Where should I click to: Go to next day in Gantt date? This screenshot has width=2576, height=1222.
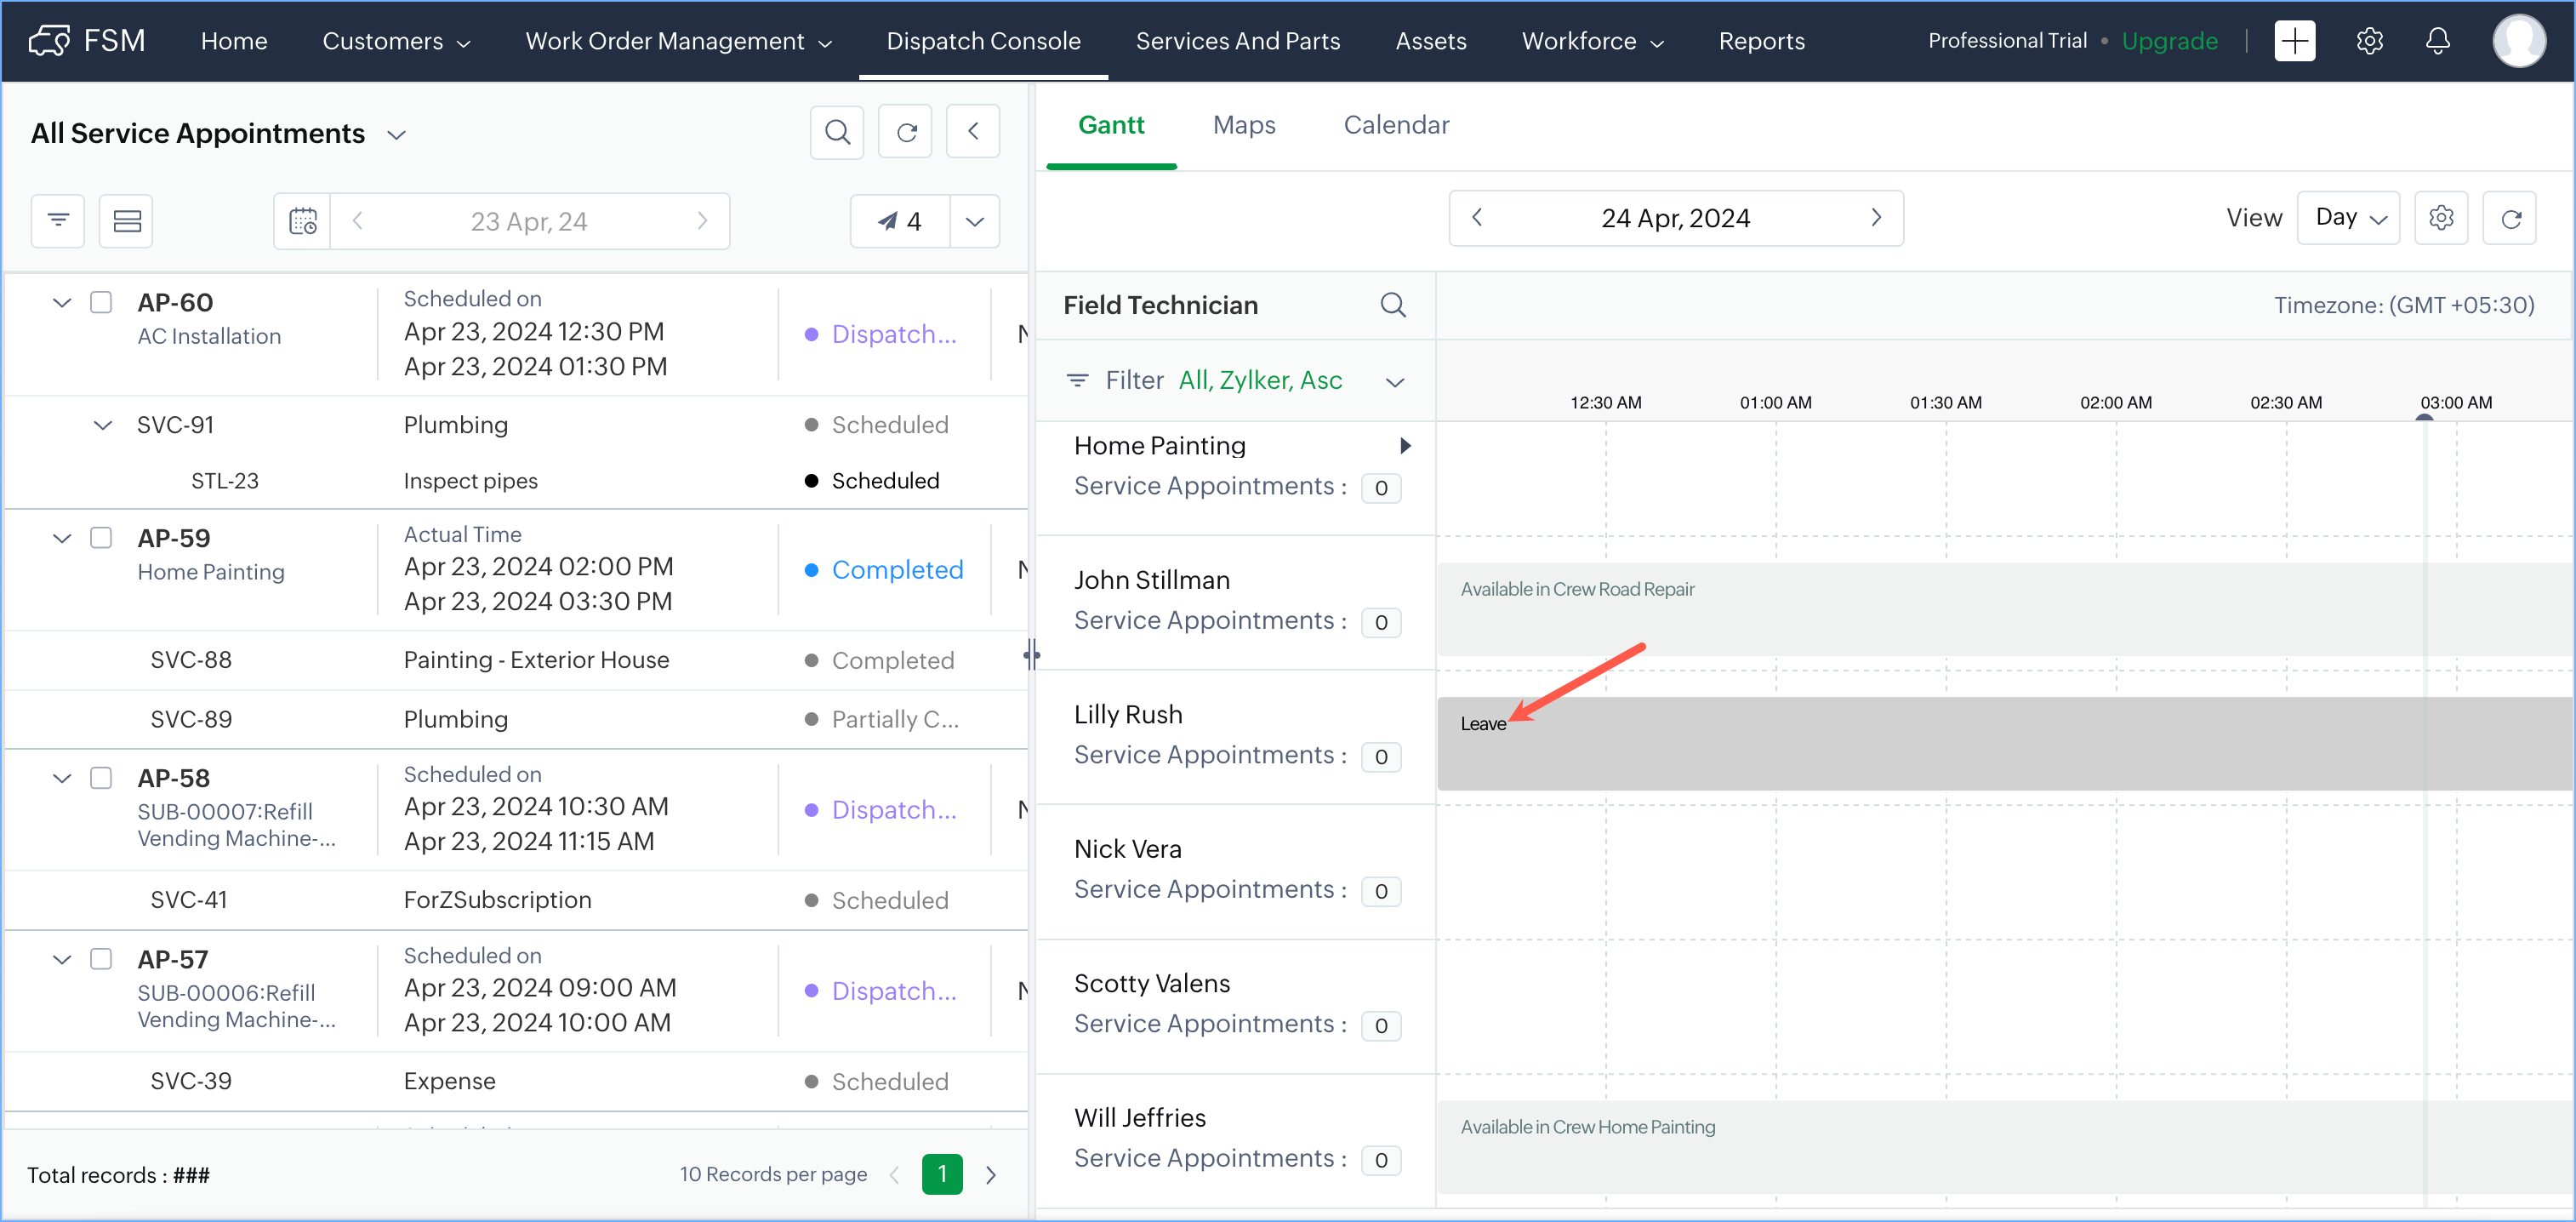[x=1875, y=218]
